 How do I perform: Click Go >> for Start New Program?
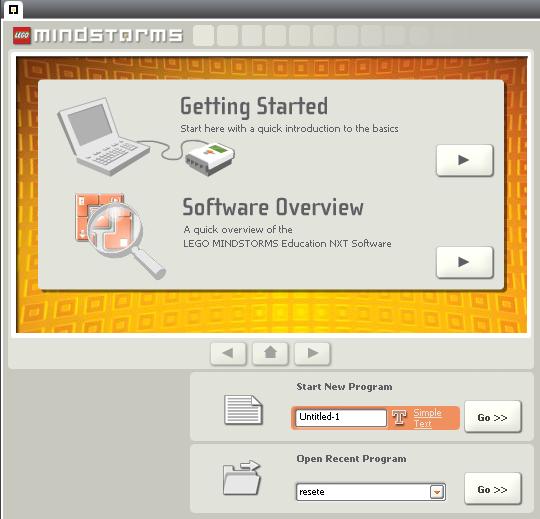pos(492,417)
